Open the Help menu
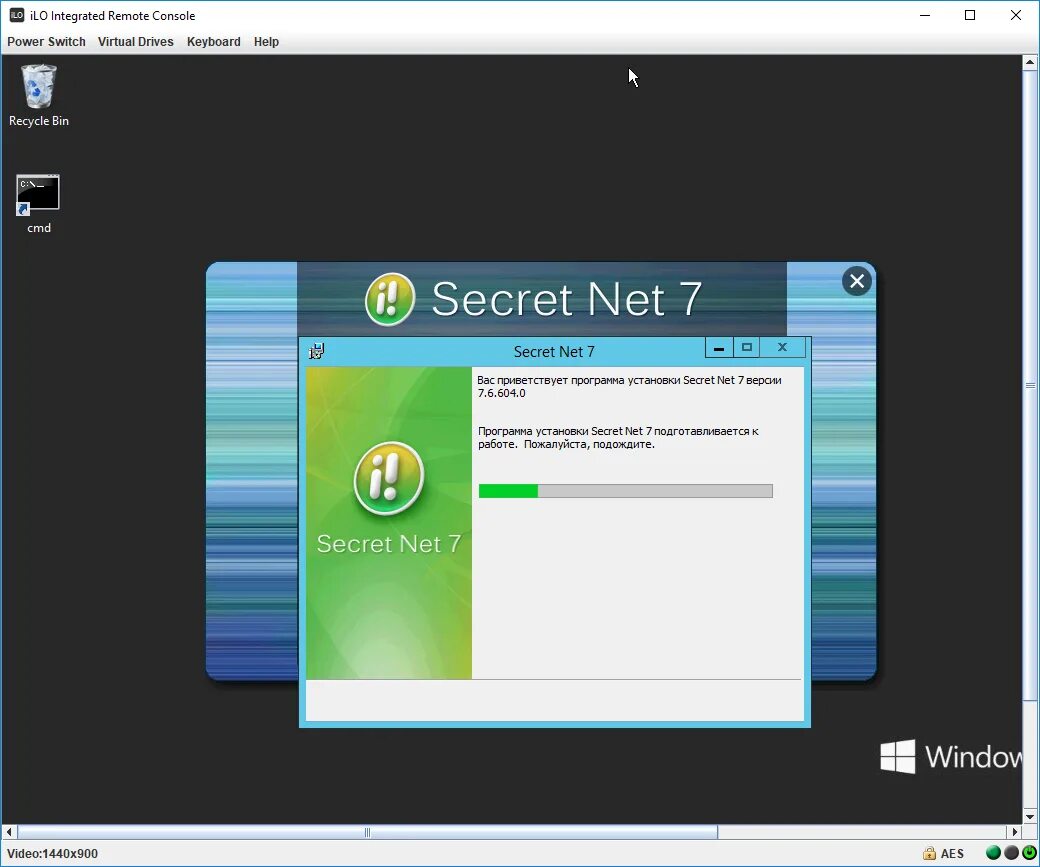Viewport: 1040px width, 867px height. tap(266, 42)
